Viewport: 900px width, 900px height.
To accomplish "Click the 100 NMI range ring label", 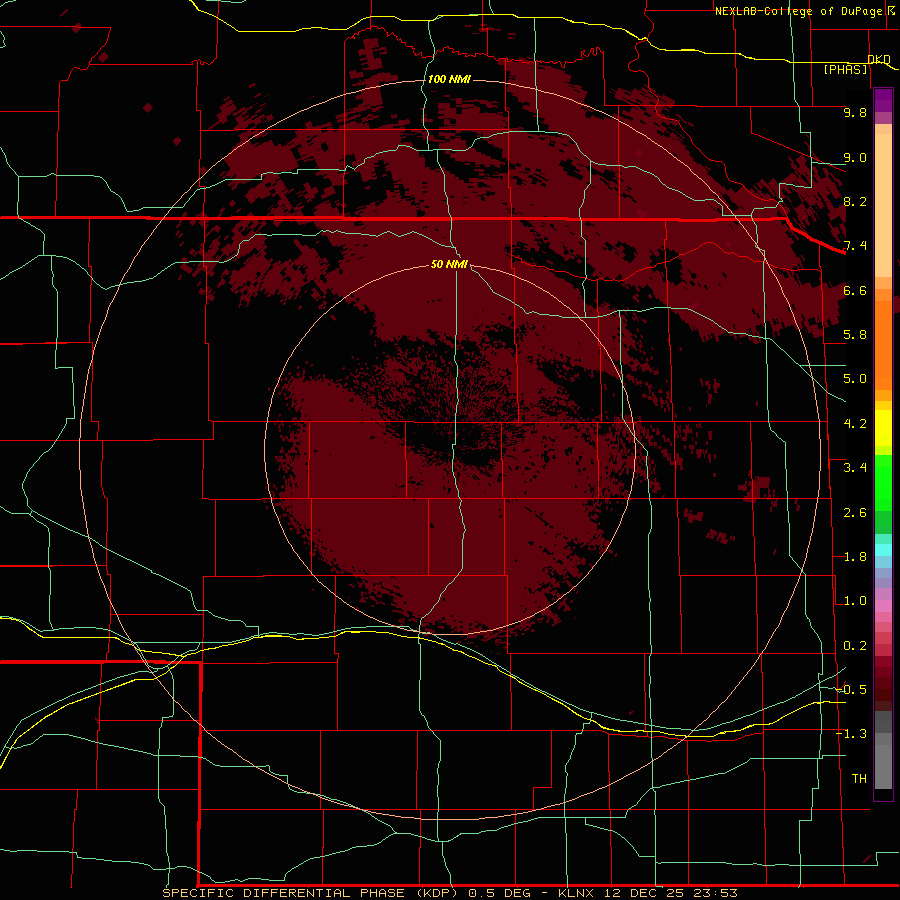I will [449, 79].
